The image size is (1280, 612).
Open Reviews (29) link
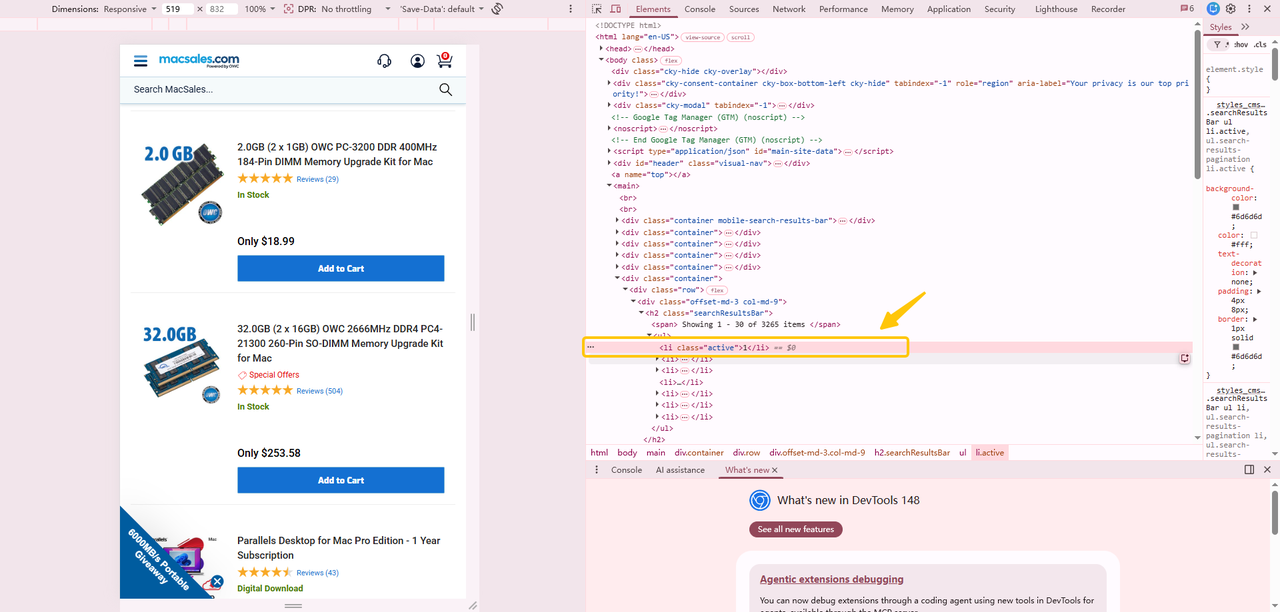(317, 179)
